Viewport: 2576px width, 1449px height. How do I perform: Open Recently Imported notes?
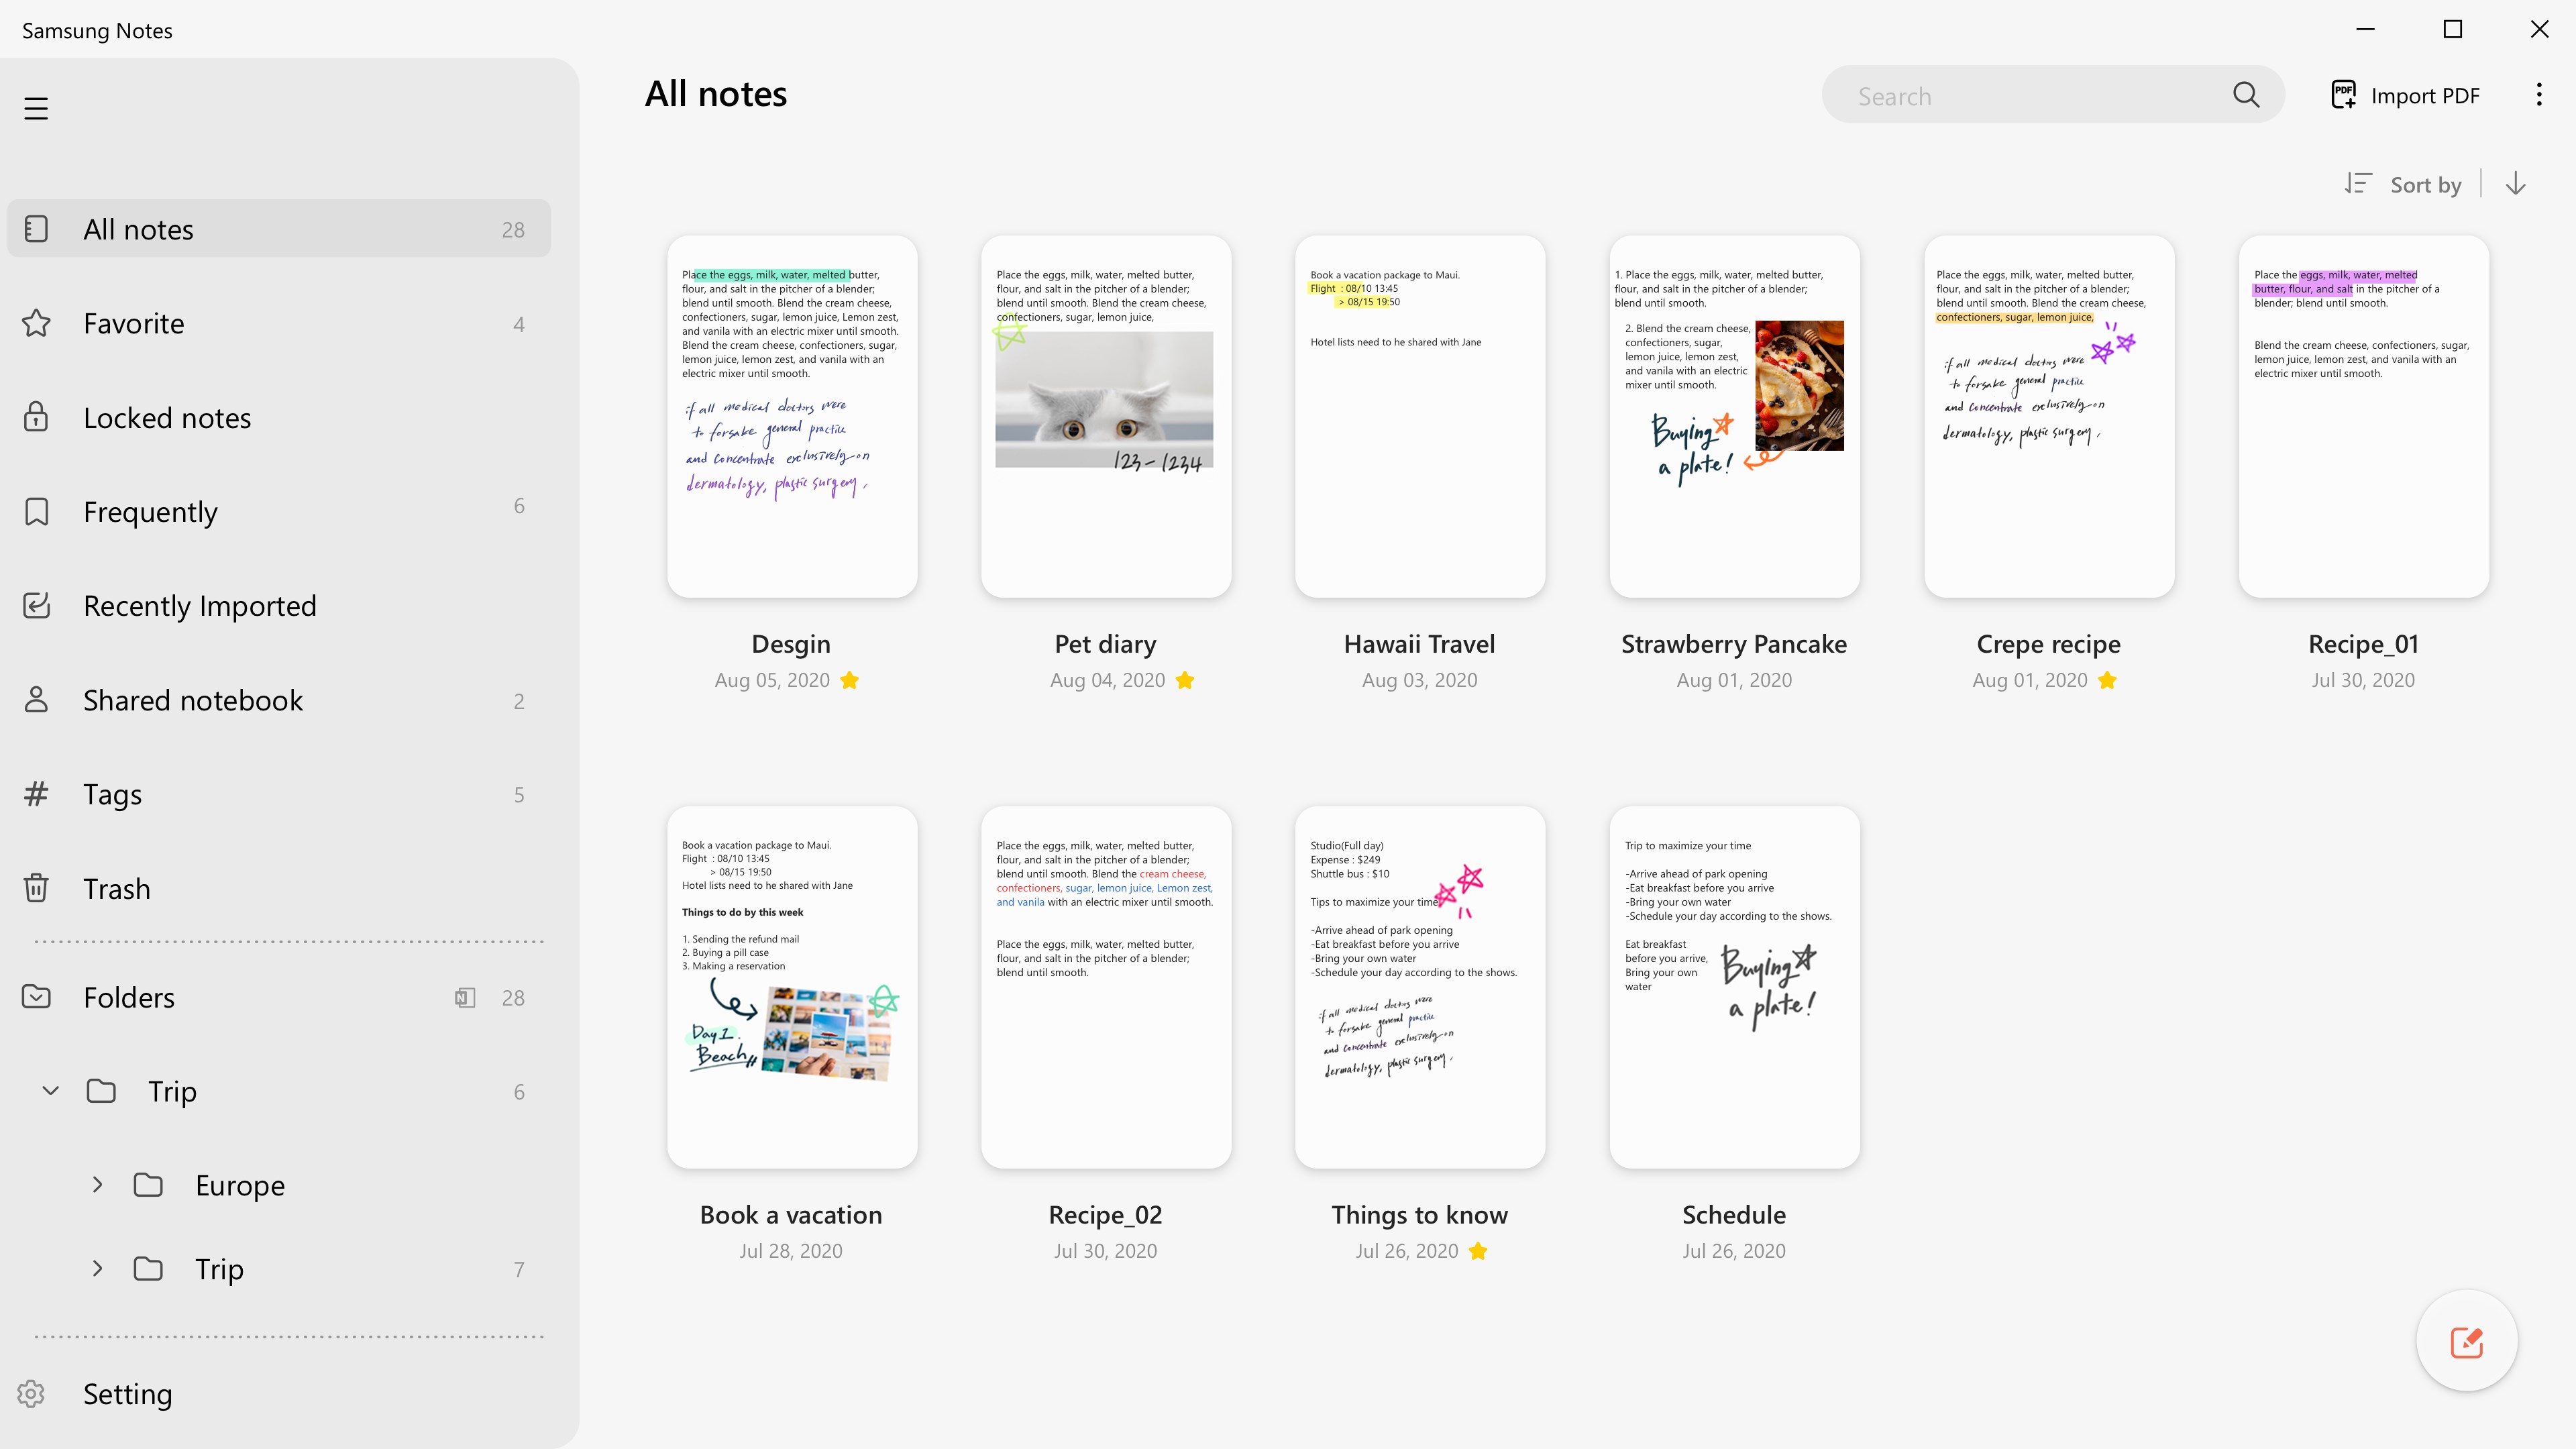tap(199, 605)
